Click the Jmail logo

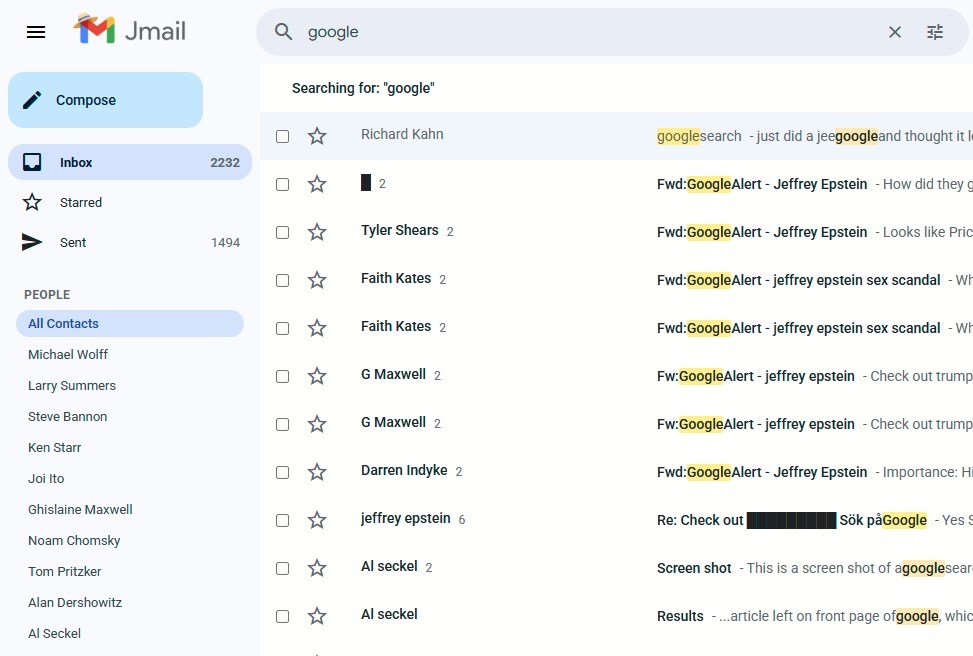click(x=130, y=31)
